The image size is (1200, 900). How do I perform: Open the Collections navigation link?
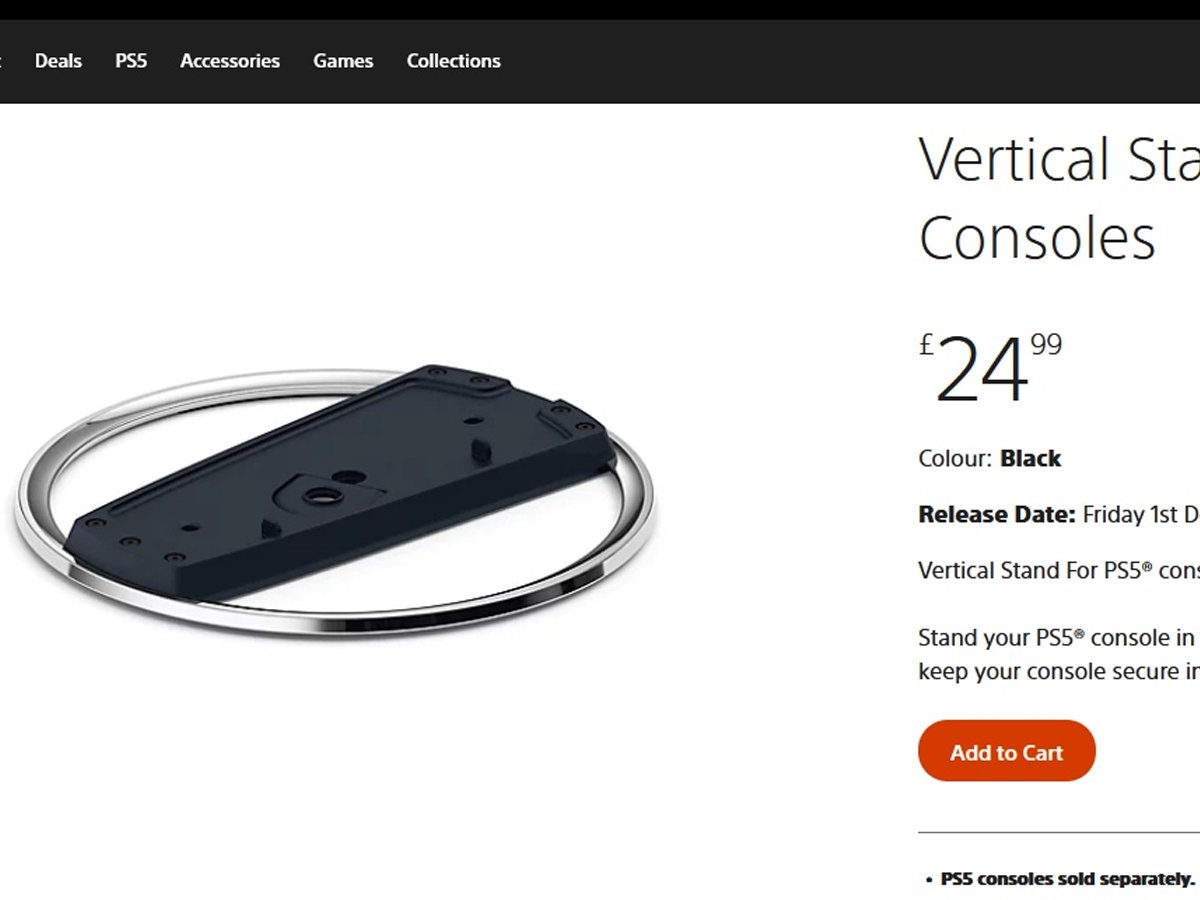pyautogui.click(x=454, y=61)
